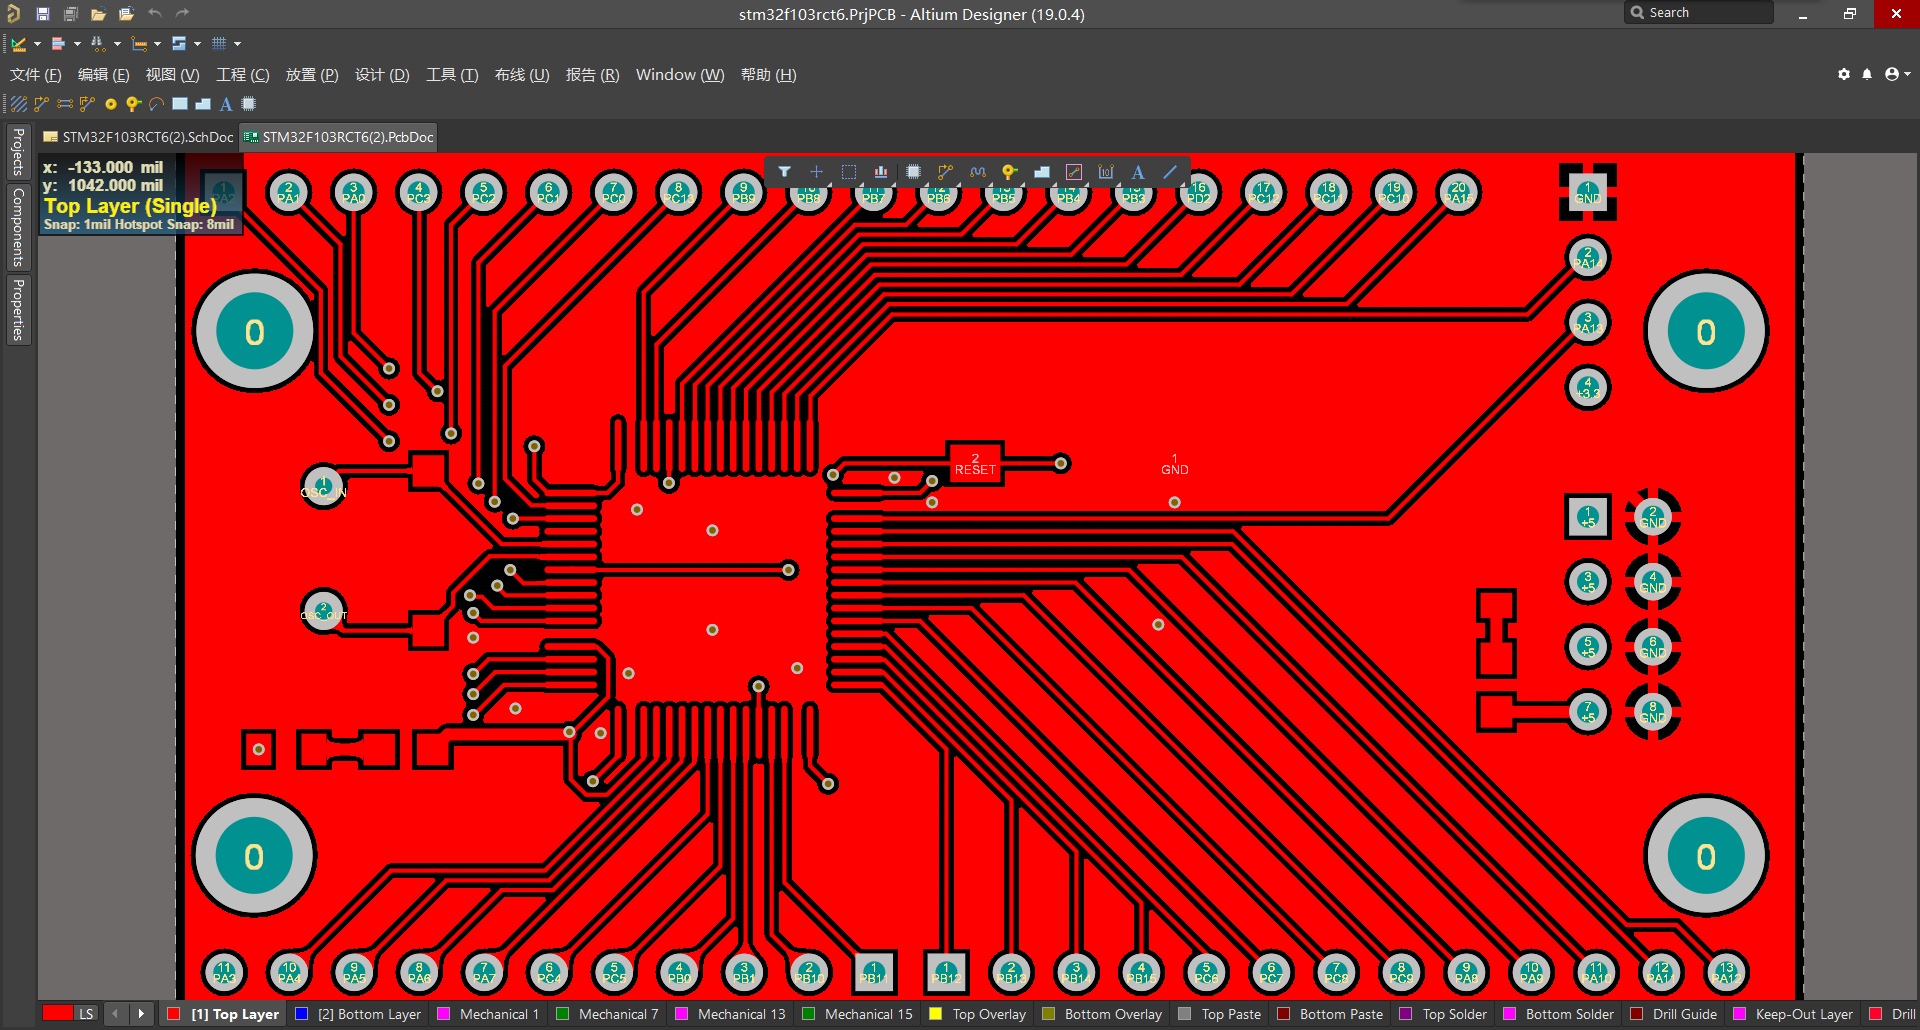Click the pink-boxed keepout track icon in active bar

1074,172
